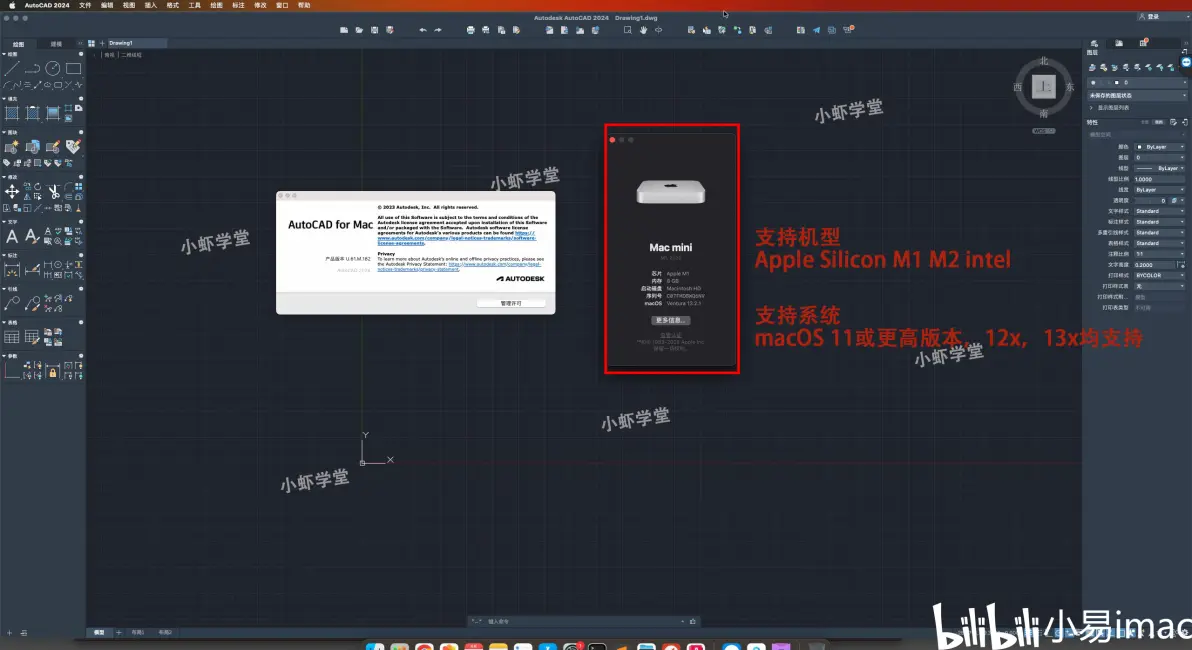Click the Trim scissors tool
This screenshot has height=650, width=1192.
coord(53,191)
